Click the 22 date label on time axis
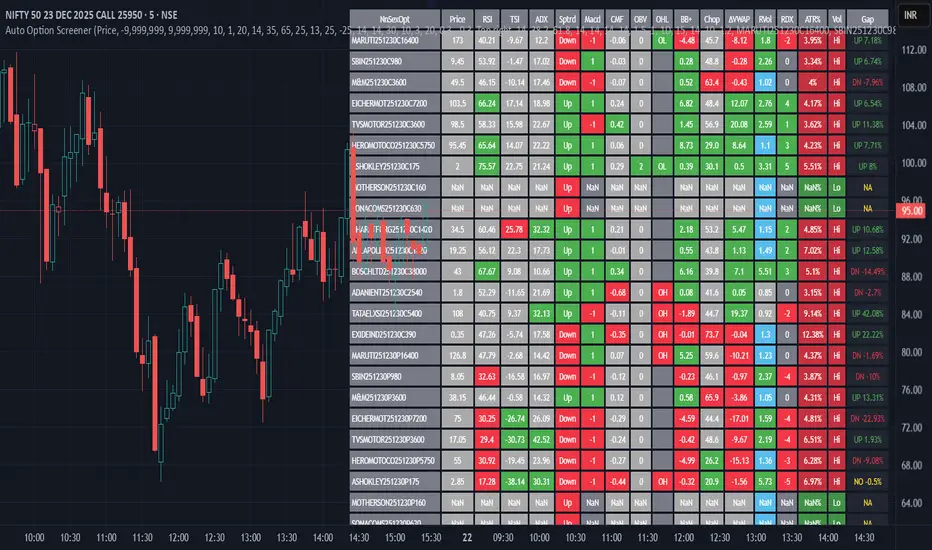The width and height of the screenshot is (932, 550). tap(467, 538)
